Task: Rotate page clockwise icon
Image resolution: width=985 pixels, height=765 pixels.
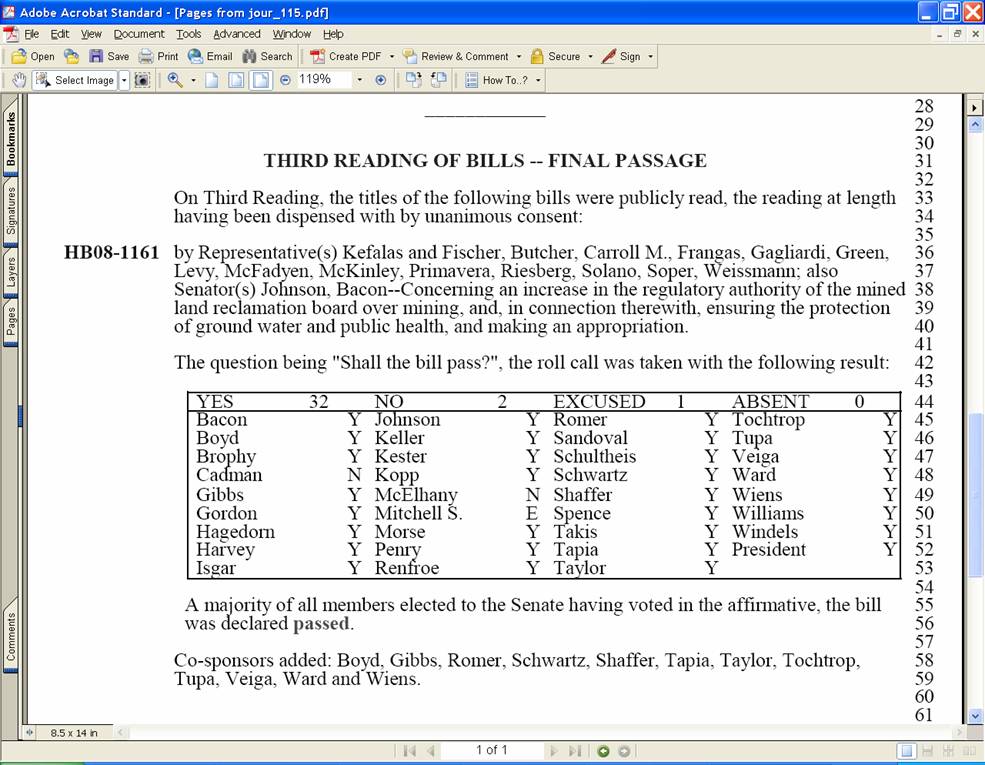Action: [x=413, y=80]
